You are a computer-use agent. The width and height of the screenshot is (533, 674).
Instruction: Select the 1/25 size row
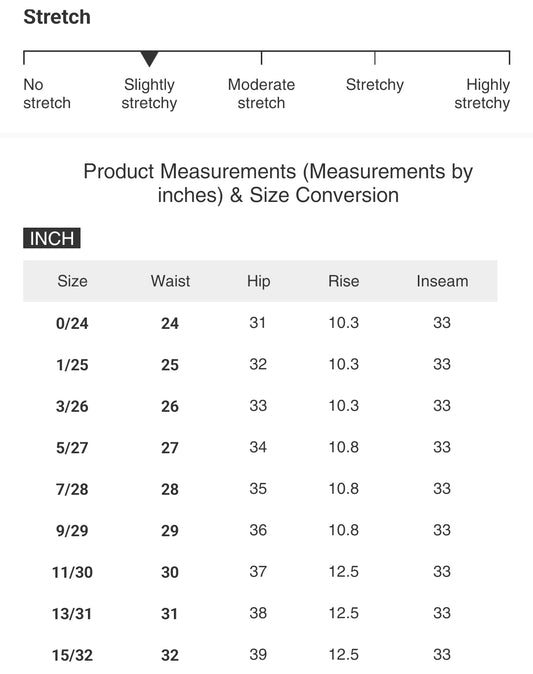coord(260,365)
